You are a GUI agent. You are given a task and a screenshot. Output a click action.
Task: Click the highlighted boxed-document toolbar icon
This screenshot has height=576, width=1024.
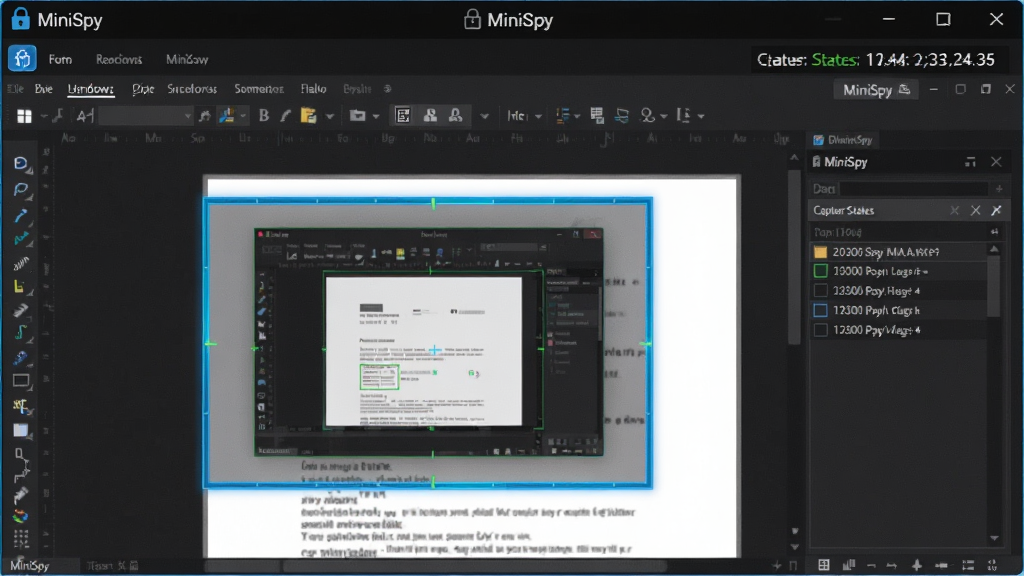point(403,116)
